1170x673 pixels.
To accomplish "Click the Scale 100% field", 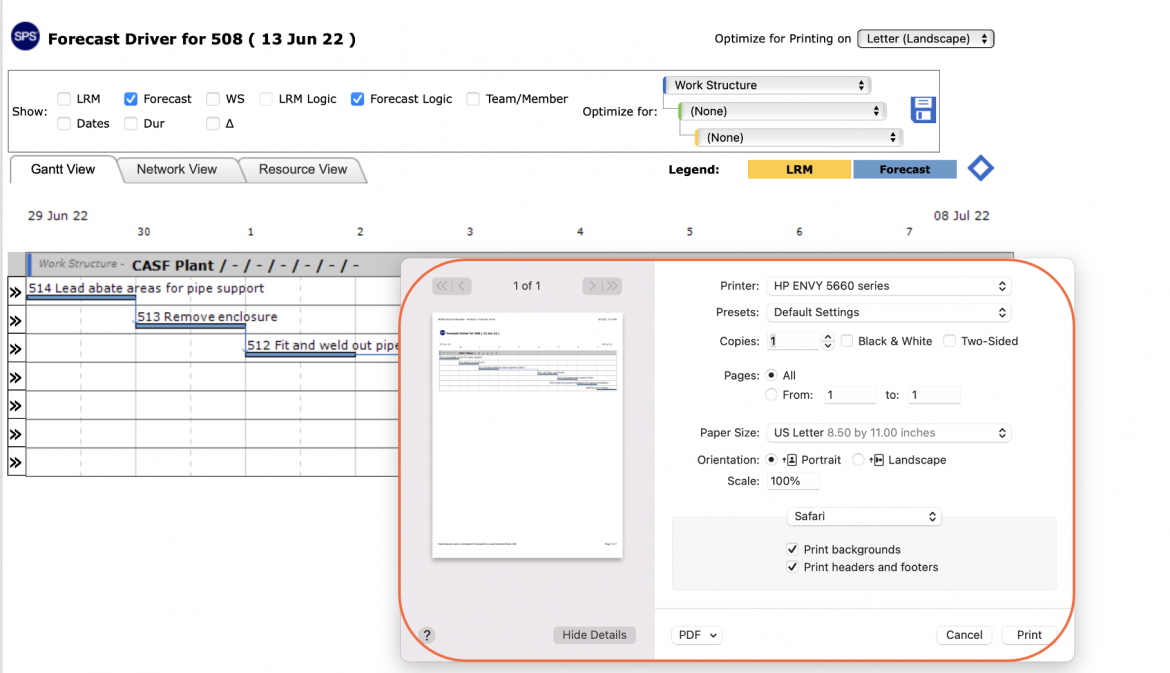I will tap(792, 481).
